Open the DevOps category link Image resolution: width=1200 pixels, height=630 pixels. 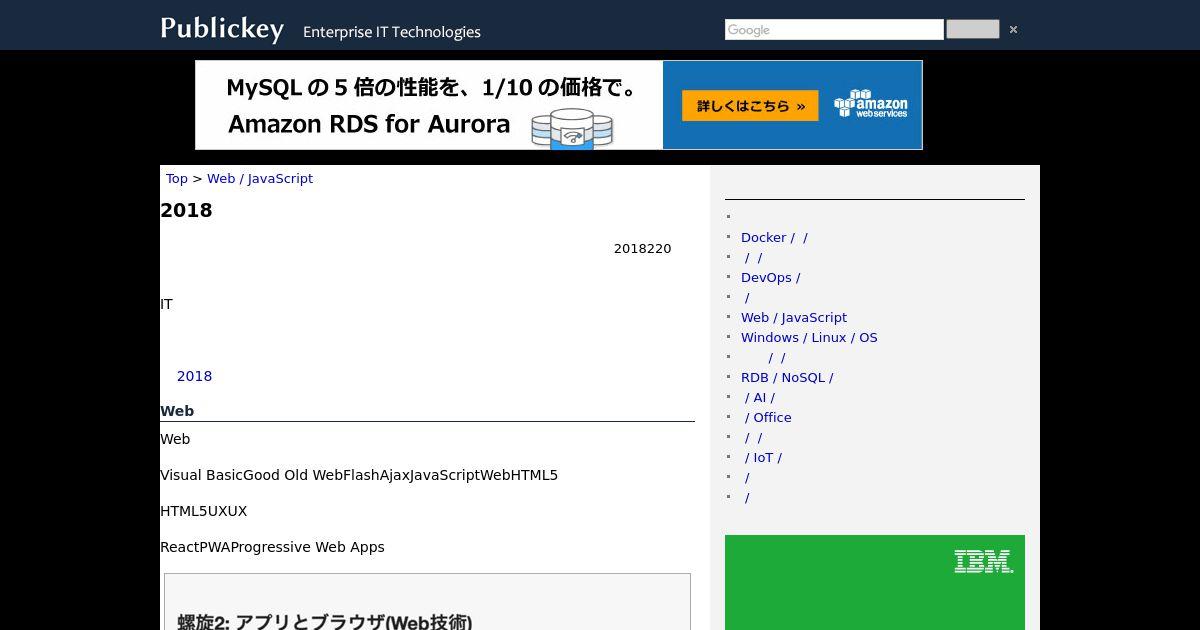point(770,277)
